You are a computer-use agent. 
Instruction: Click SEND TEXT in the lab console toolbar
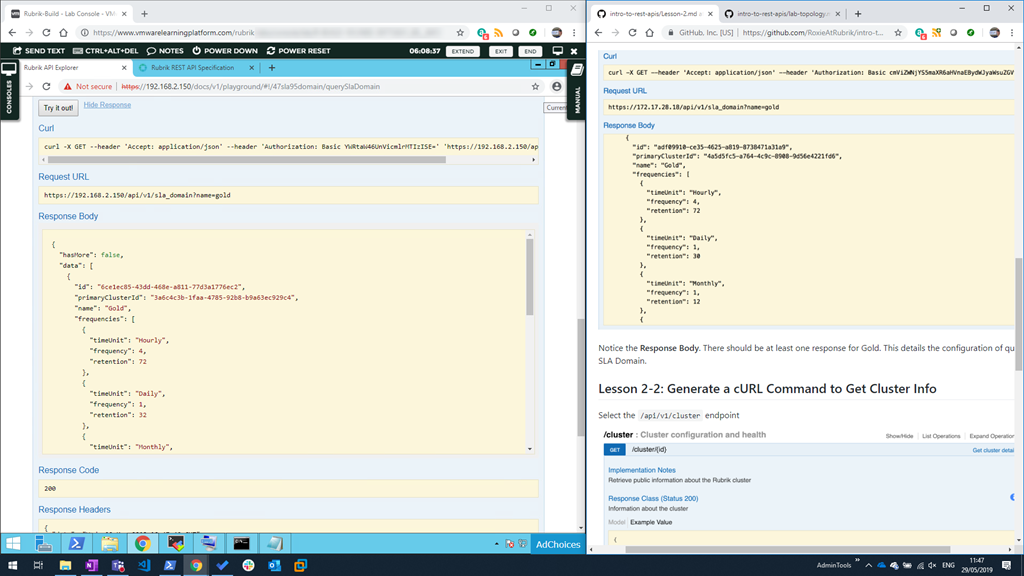pos(39,51)
